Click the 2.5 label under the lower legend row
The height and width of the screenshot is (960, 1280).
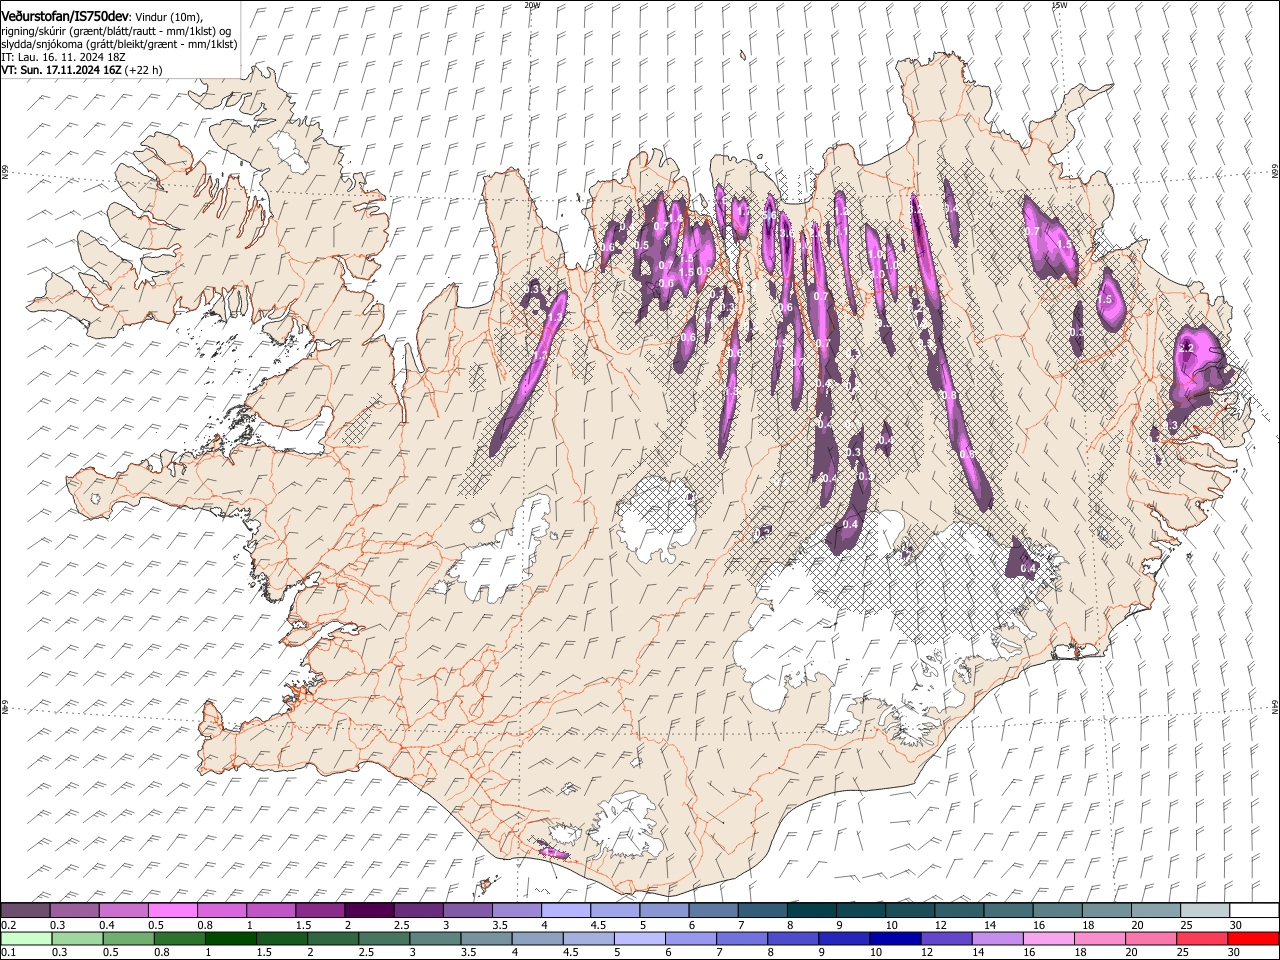(x=366, y=952)
